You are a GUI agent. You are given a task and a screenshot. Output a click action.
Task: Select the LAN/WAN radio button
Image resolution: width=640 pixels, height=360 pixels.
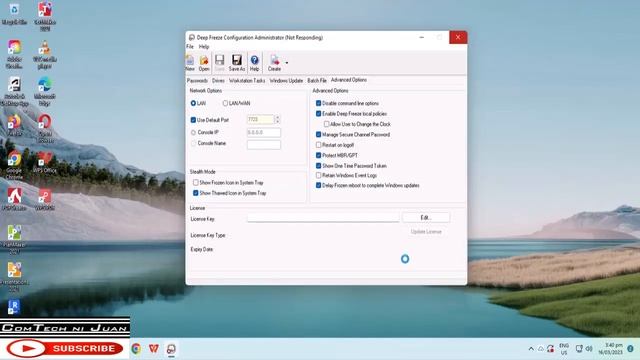point(225,103)
